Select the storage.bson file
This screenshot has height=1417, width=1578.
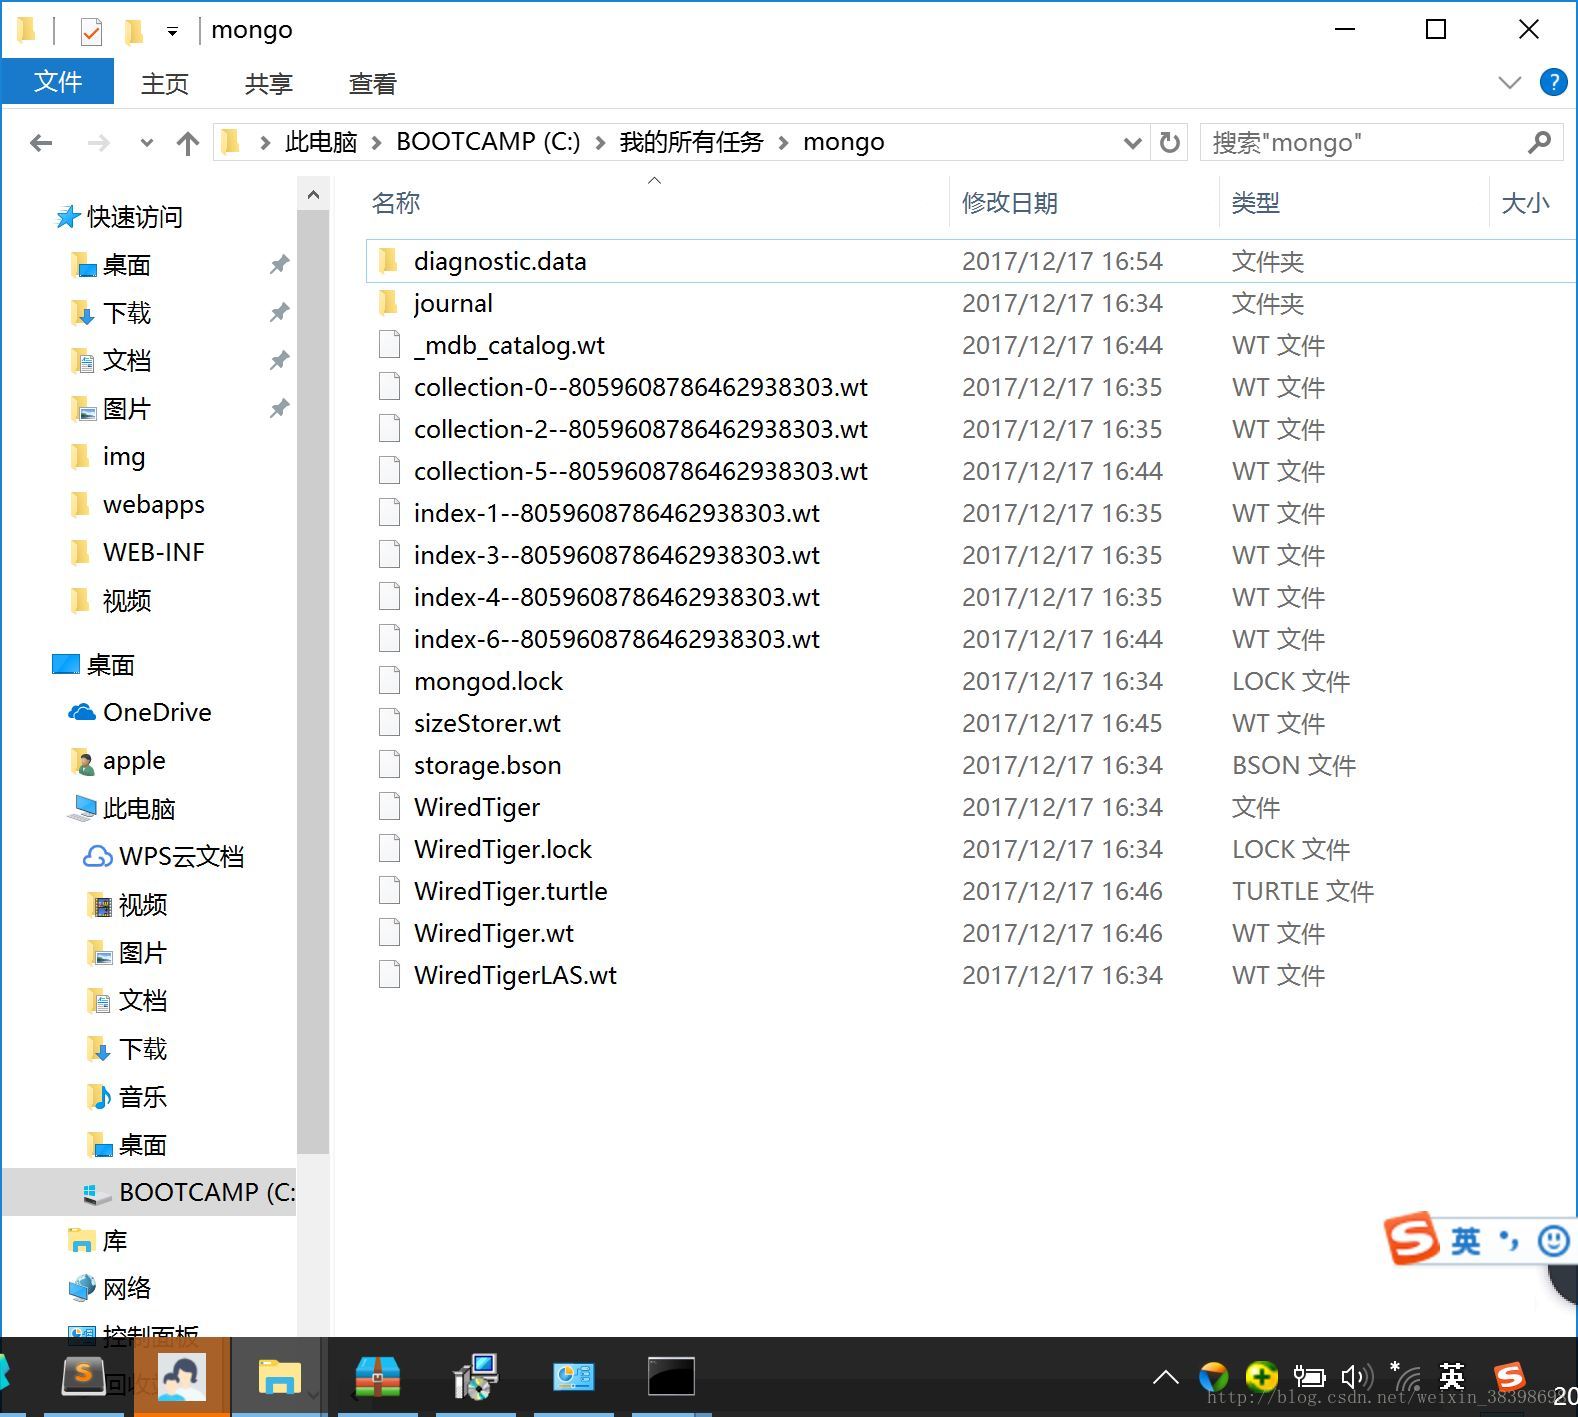[487, 765]
